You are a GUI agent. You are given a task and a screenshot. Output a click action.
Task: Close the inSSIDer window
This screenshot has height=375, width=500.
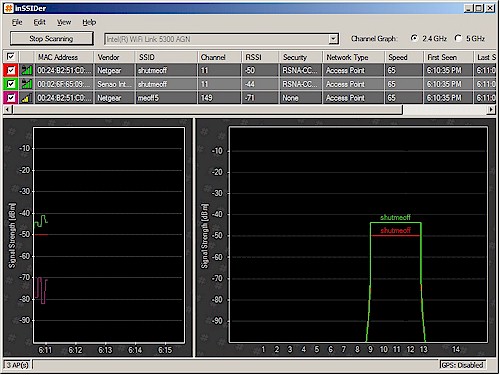tap(490, 8)
